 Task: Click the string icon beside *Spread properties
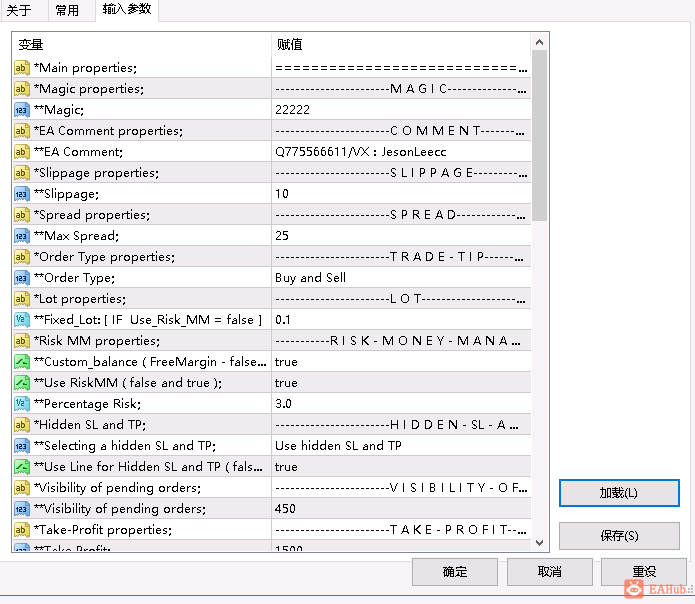pos(21,215)
